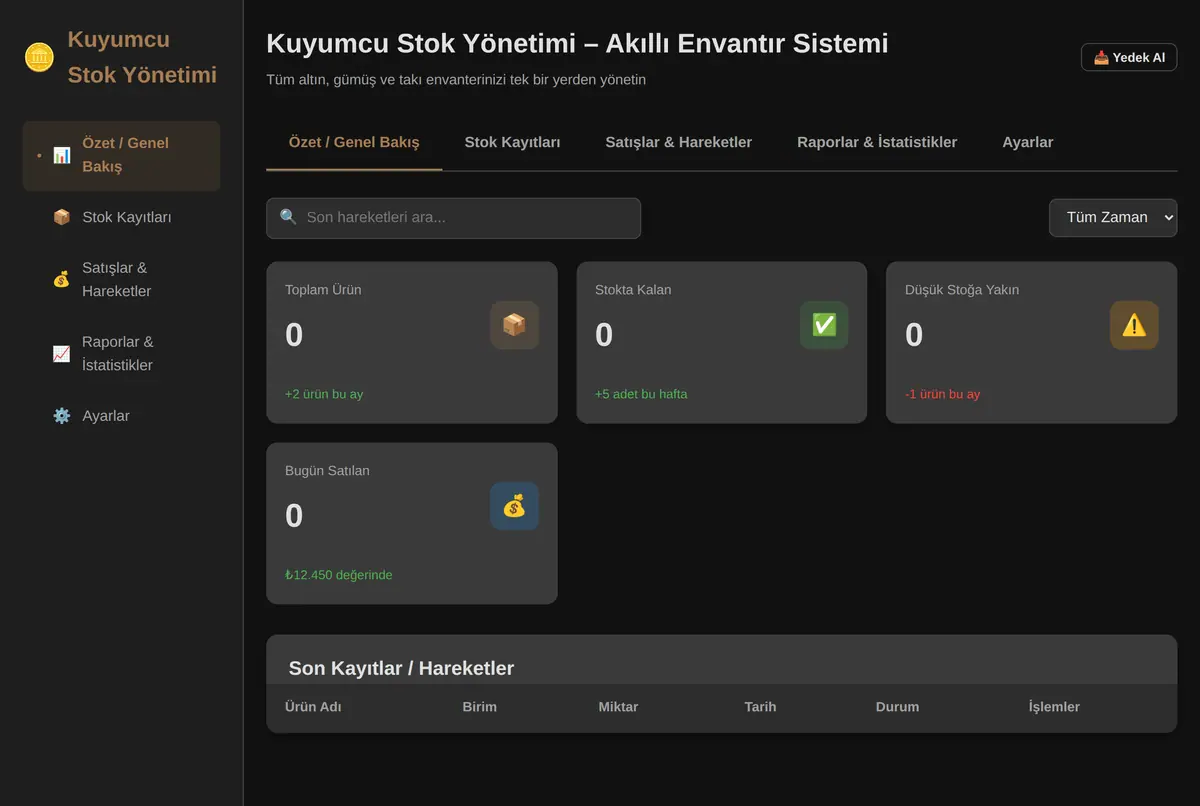Click the Tarih column header

[760, 707]
